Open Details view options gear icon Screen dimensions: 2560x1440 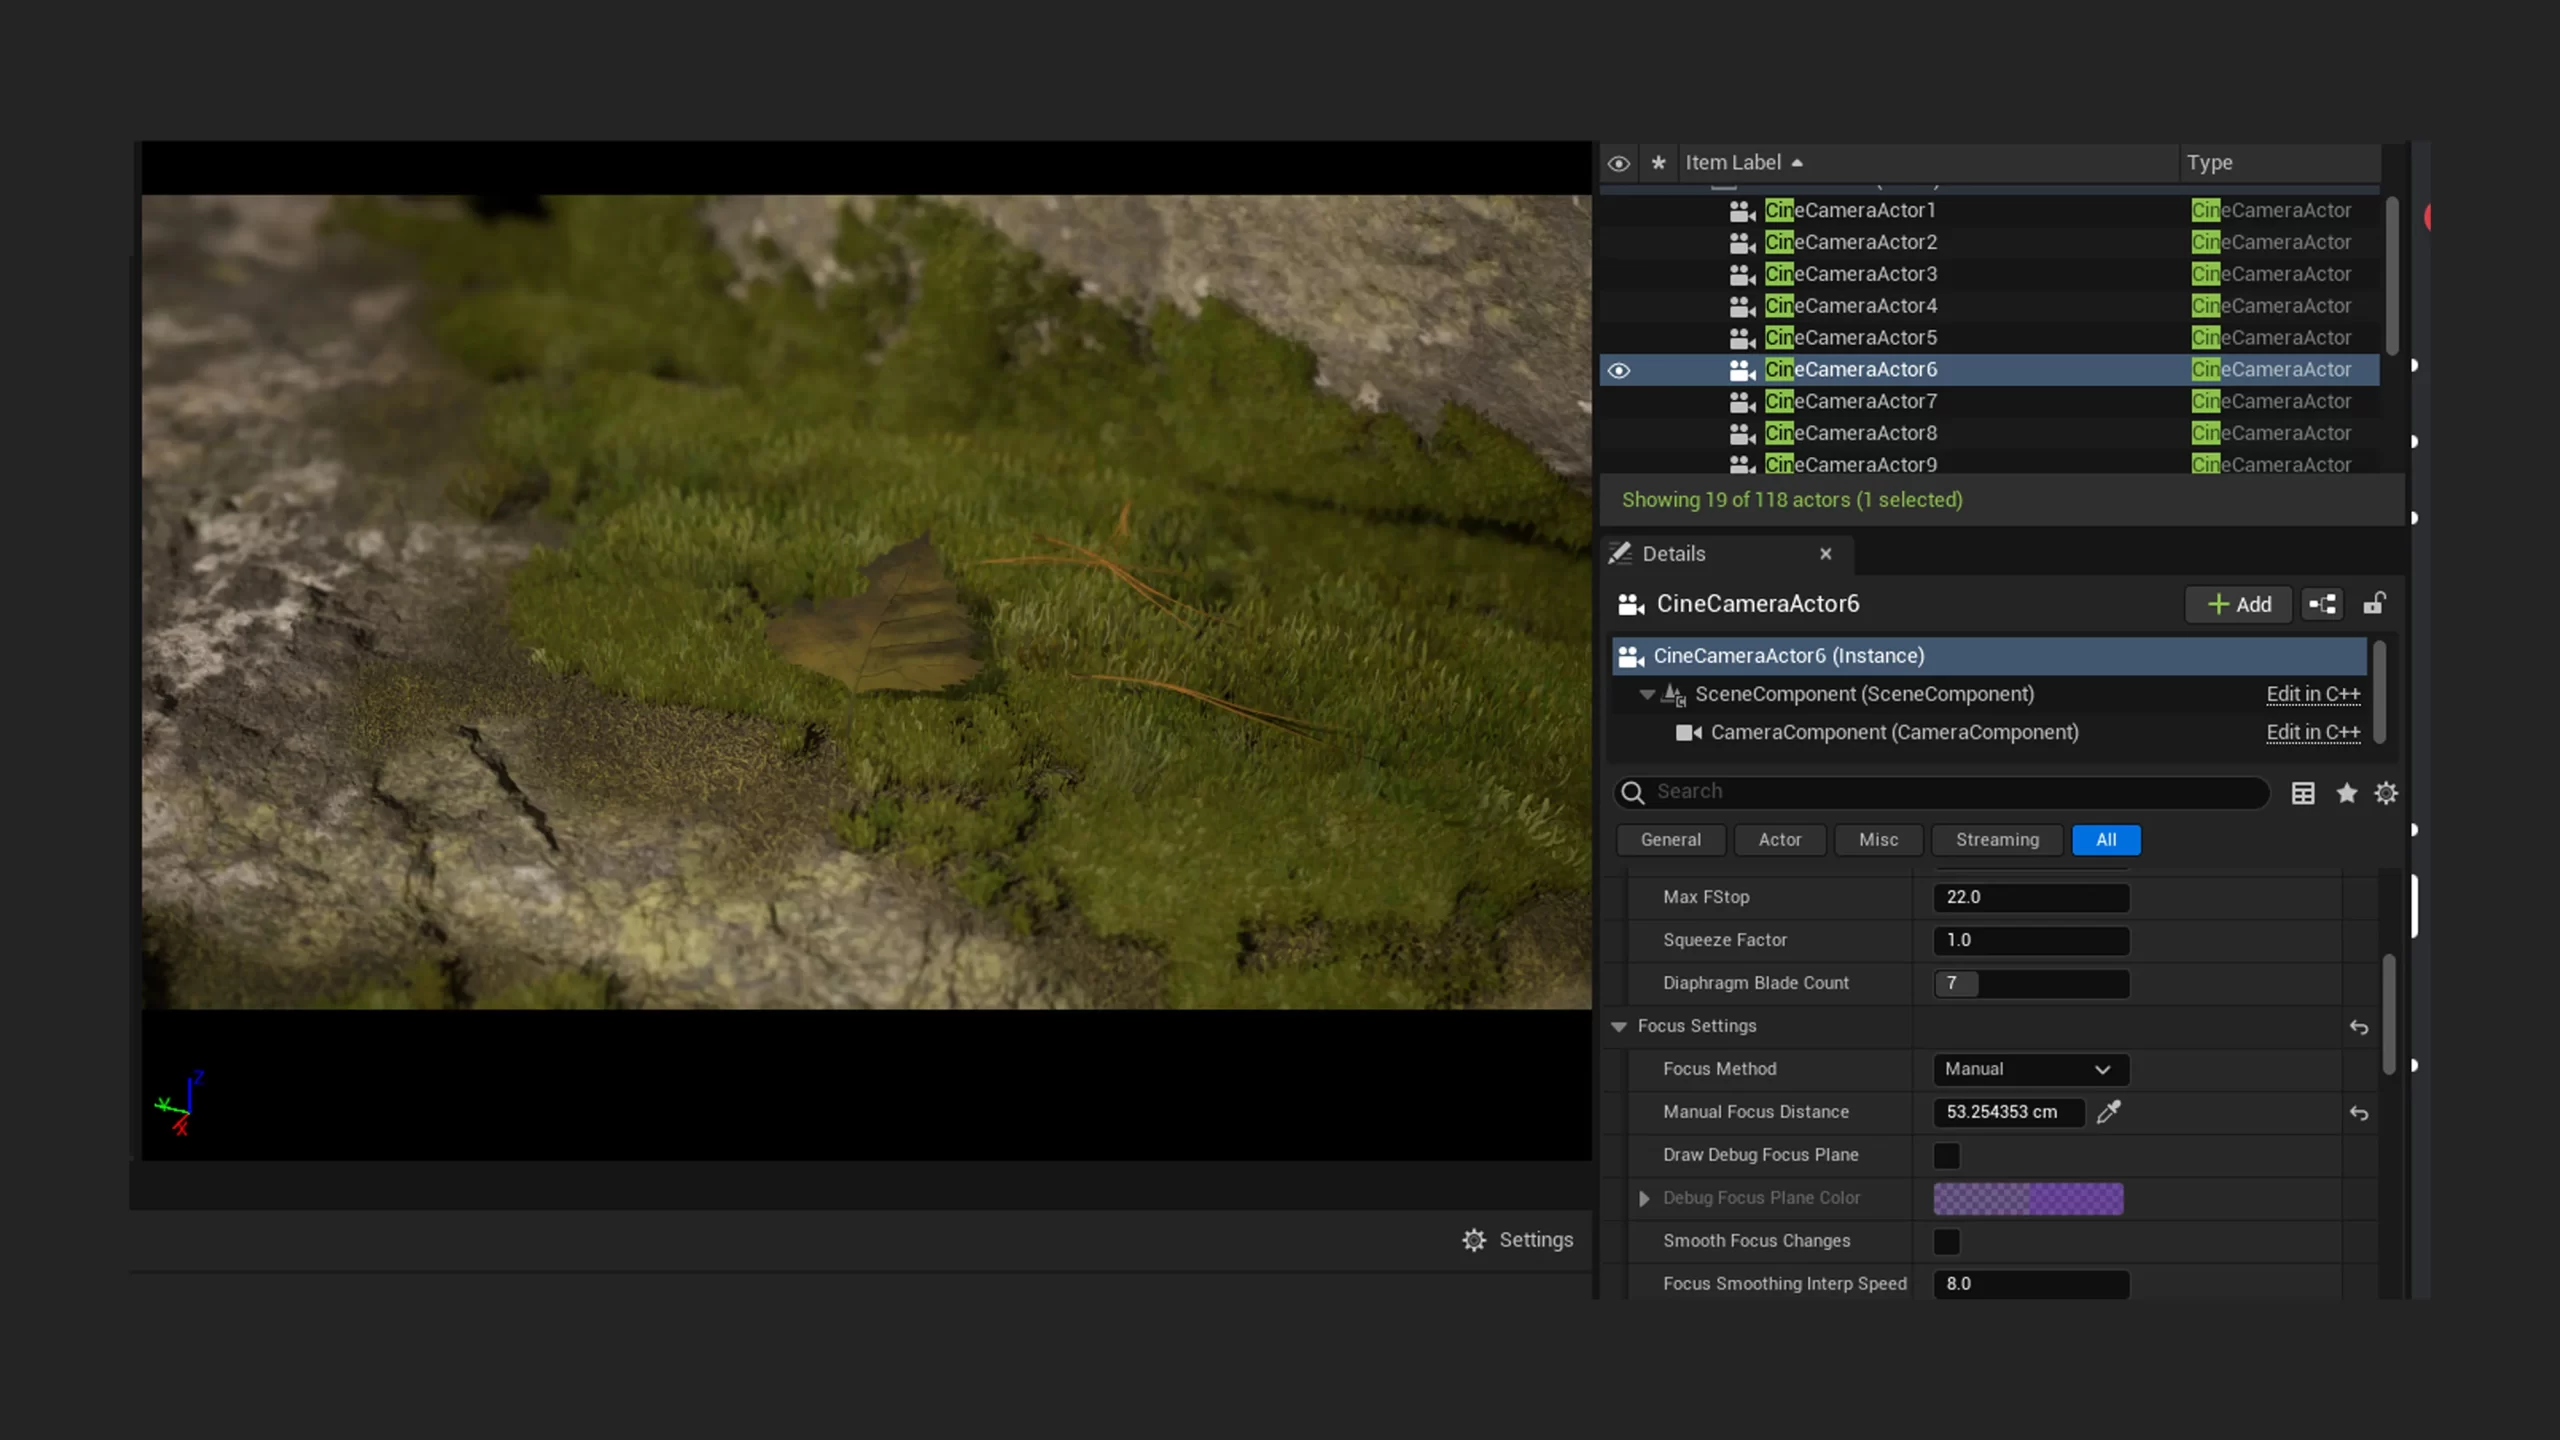2386,793
